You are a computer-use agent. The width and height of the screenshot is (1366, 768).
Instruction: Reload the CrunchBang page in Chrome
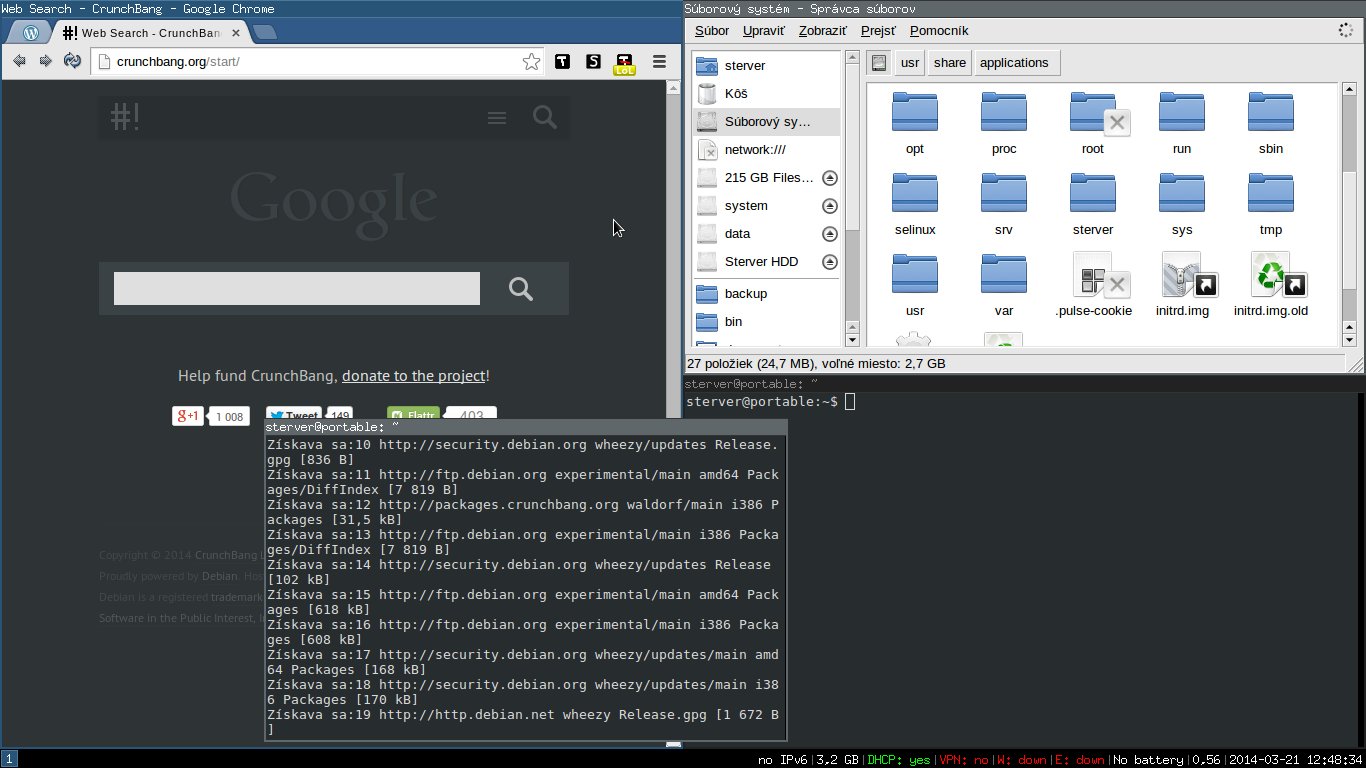tap(72, 62)
